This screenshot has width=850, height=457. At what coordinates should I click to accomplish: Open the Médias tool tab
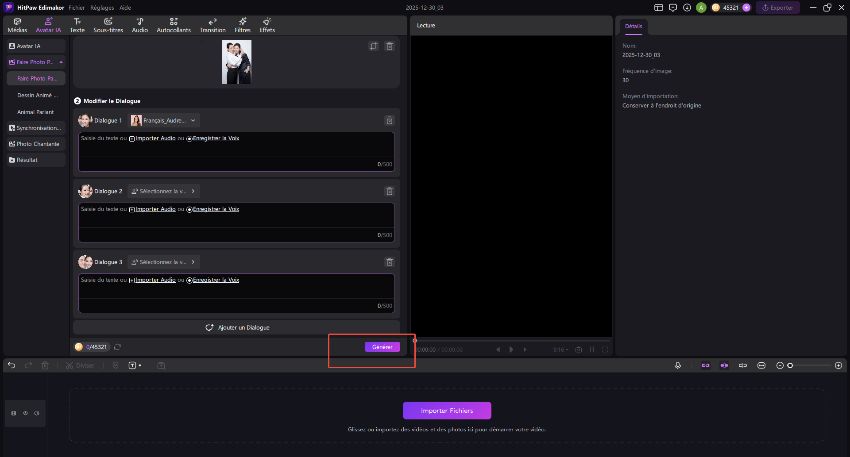(17, 25)
